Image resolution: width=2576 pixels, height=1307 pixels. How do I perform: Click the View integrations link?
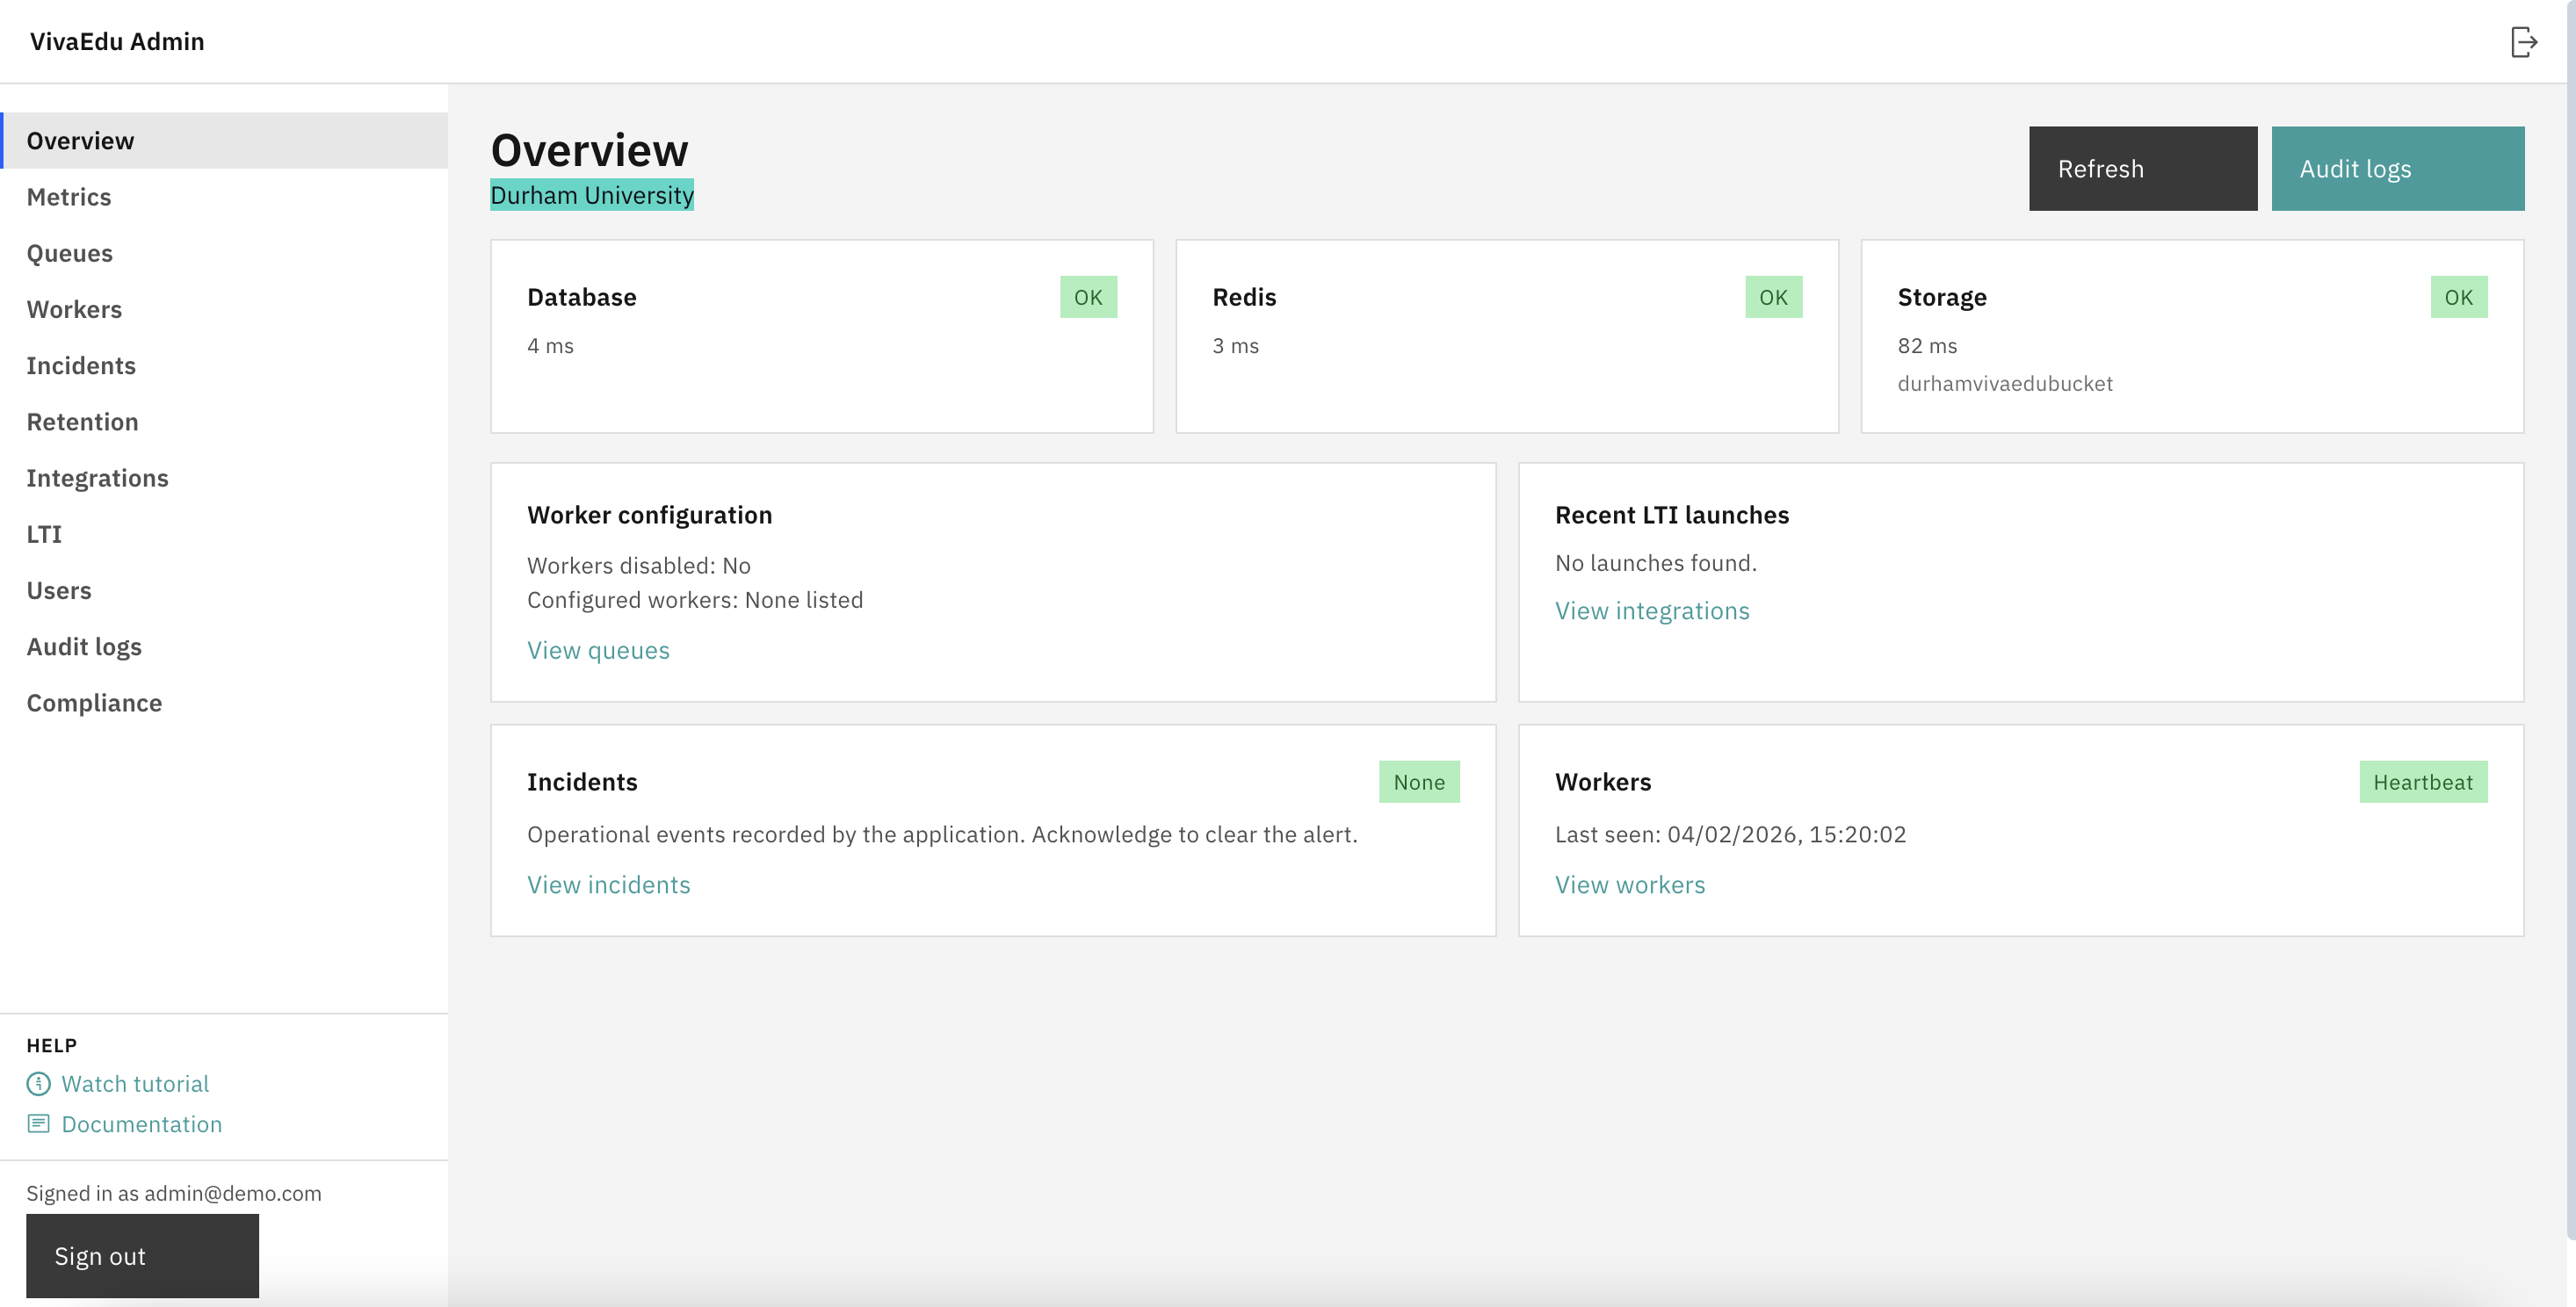click(1652, 610)
